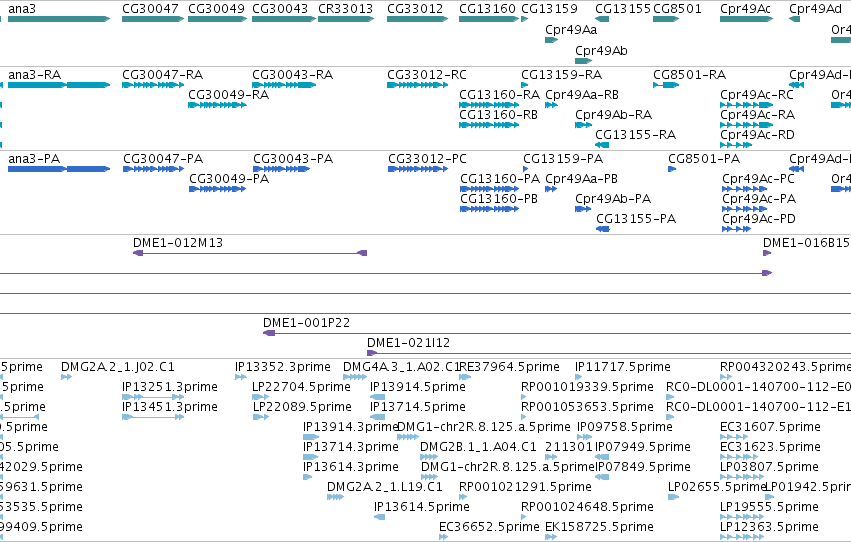Click the CG13159-PA protein label
The width and height of the screenshot is (851, 542).
(x=563, y=158)
